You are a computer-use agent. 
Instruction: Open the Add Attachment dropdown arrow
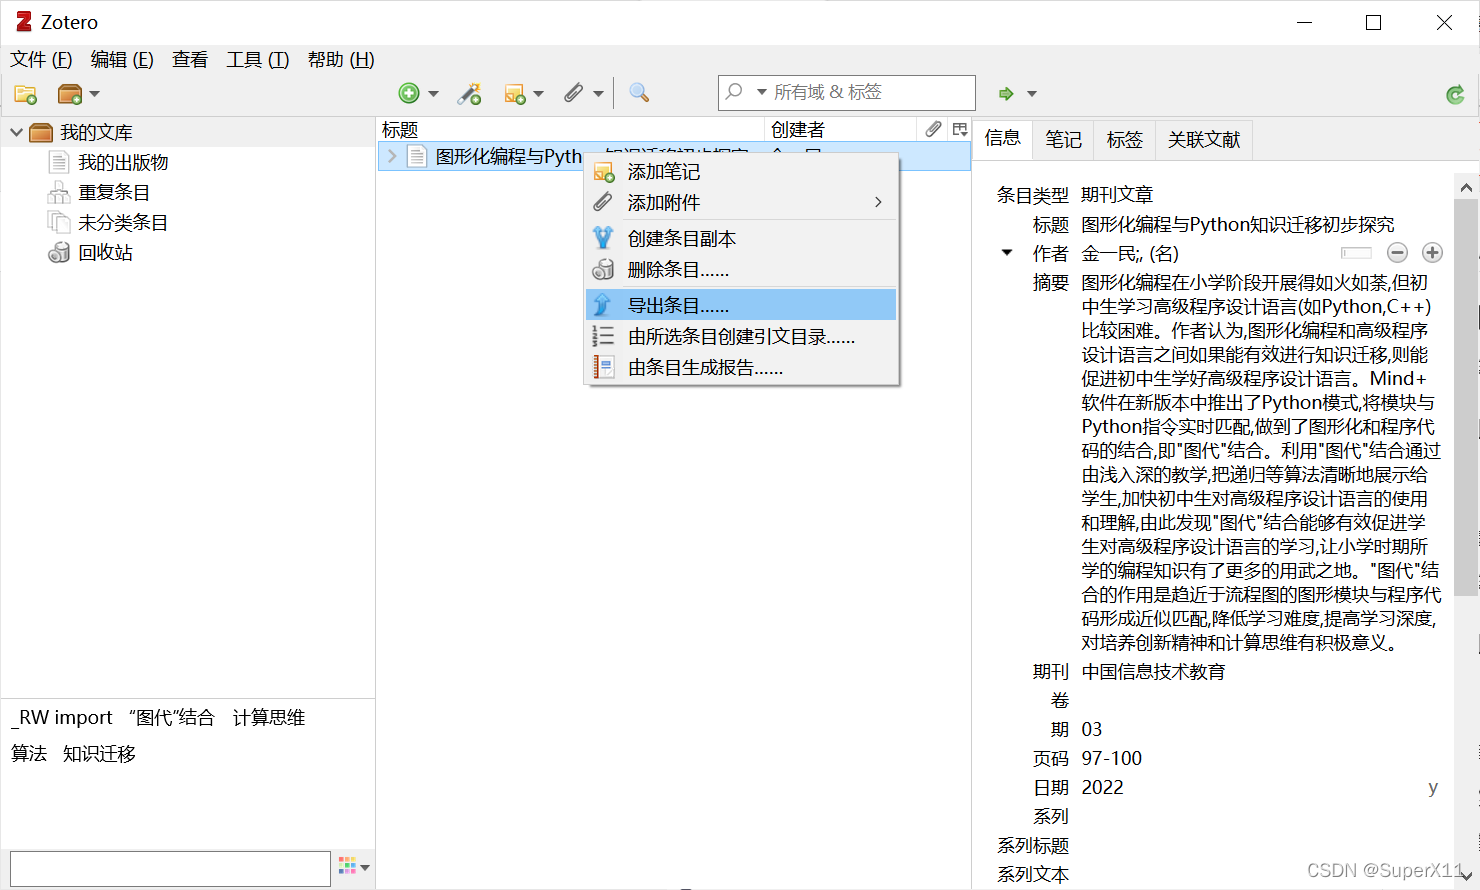click(598, 94)
